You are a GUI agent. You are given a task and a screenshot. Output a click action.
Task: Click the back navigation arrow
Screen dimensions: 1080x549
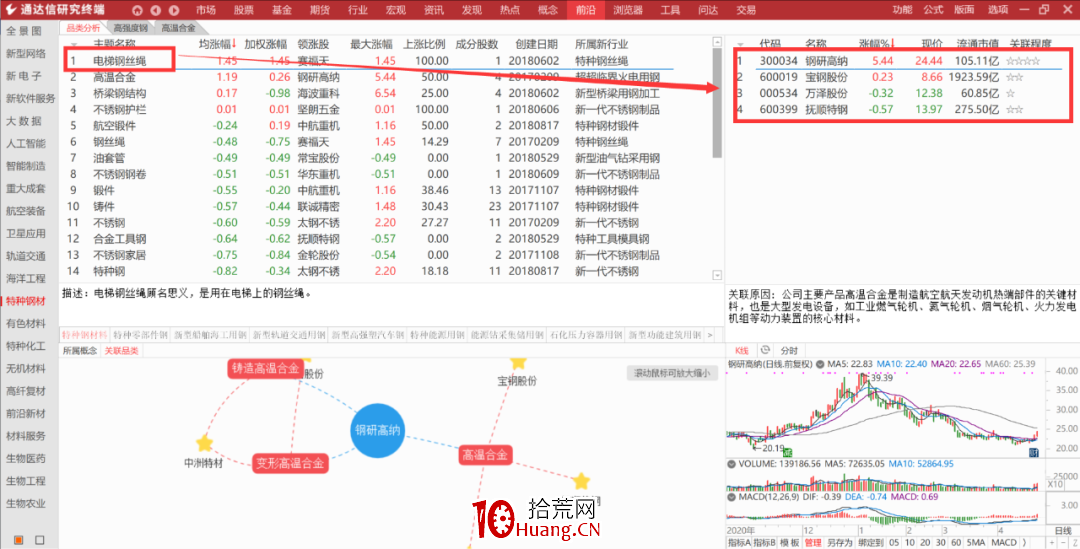[x=156, y=10]
